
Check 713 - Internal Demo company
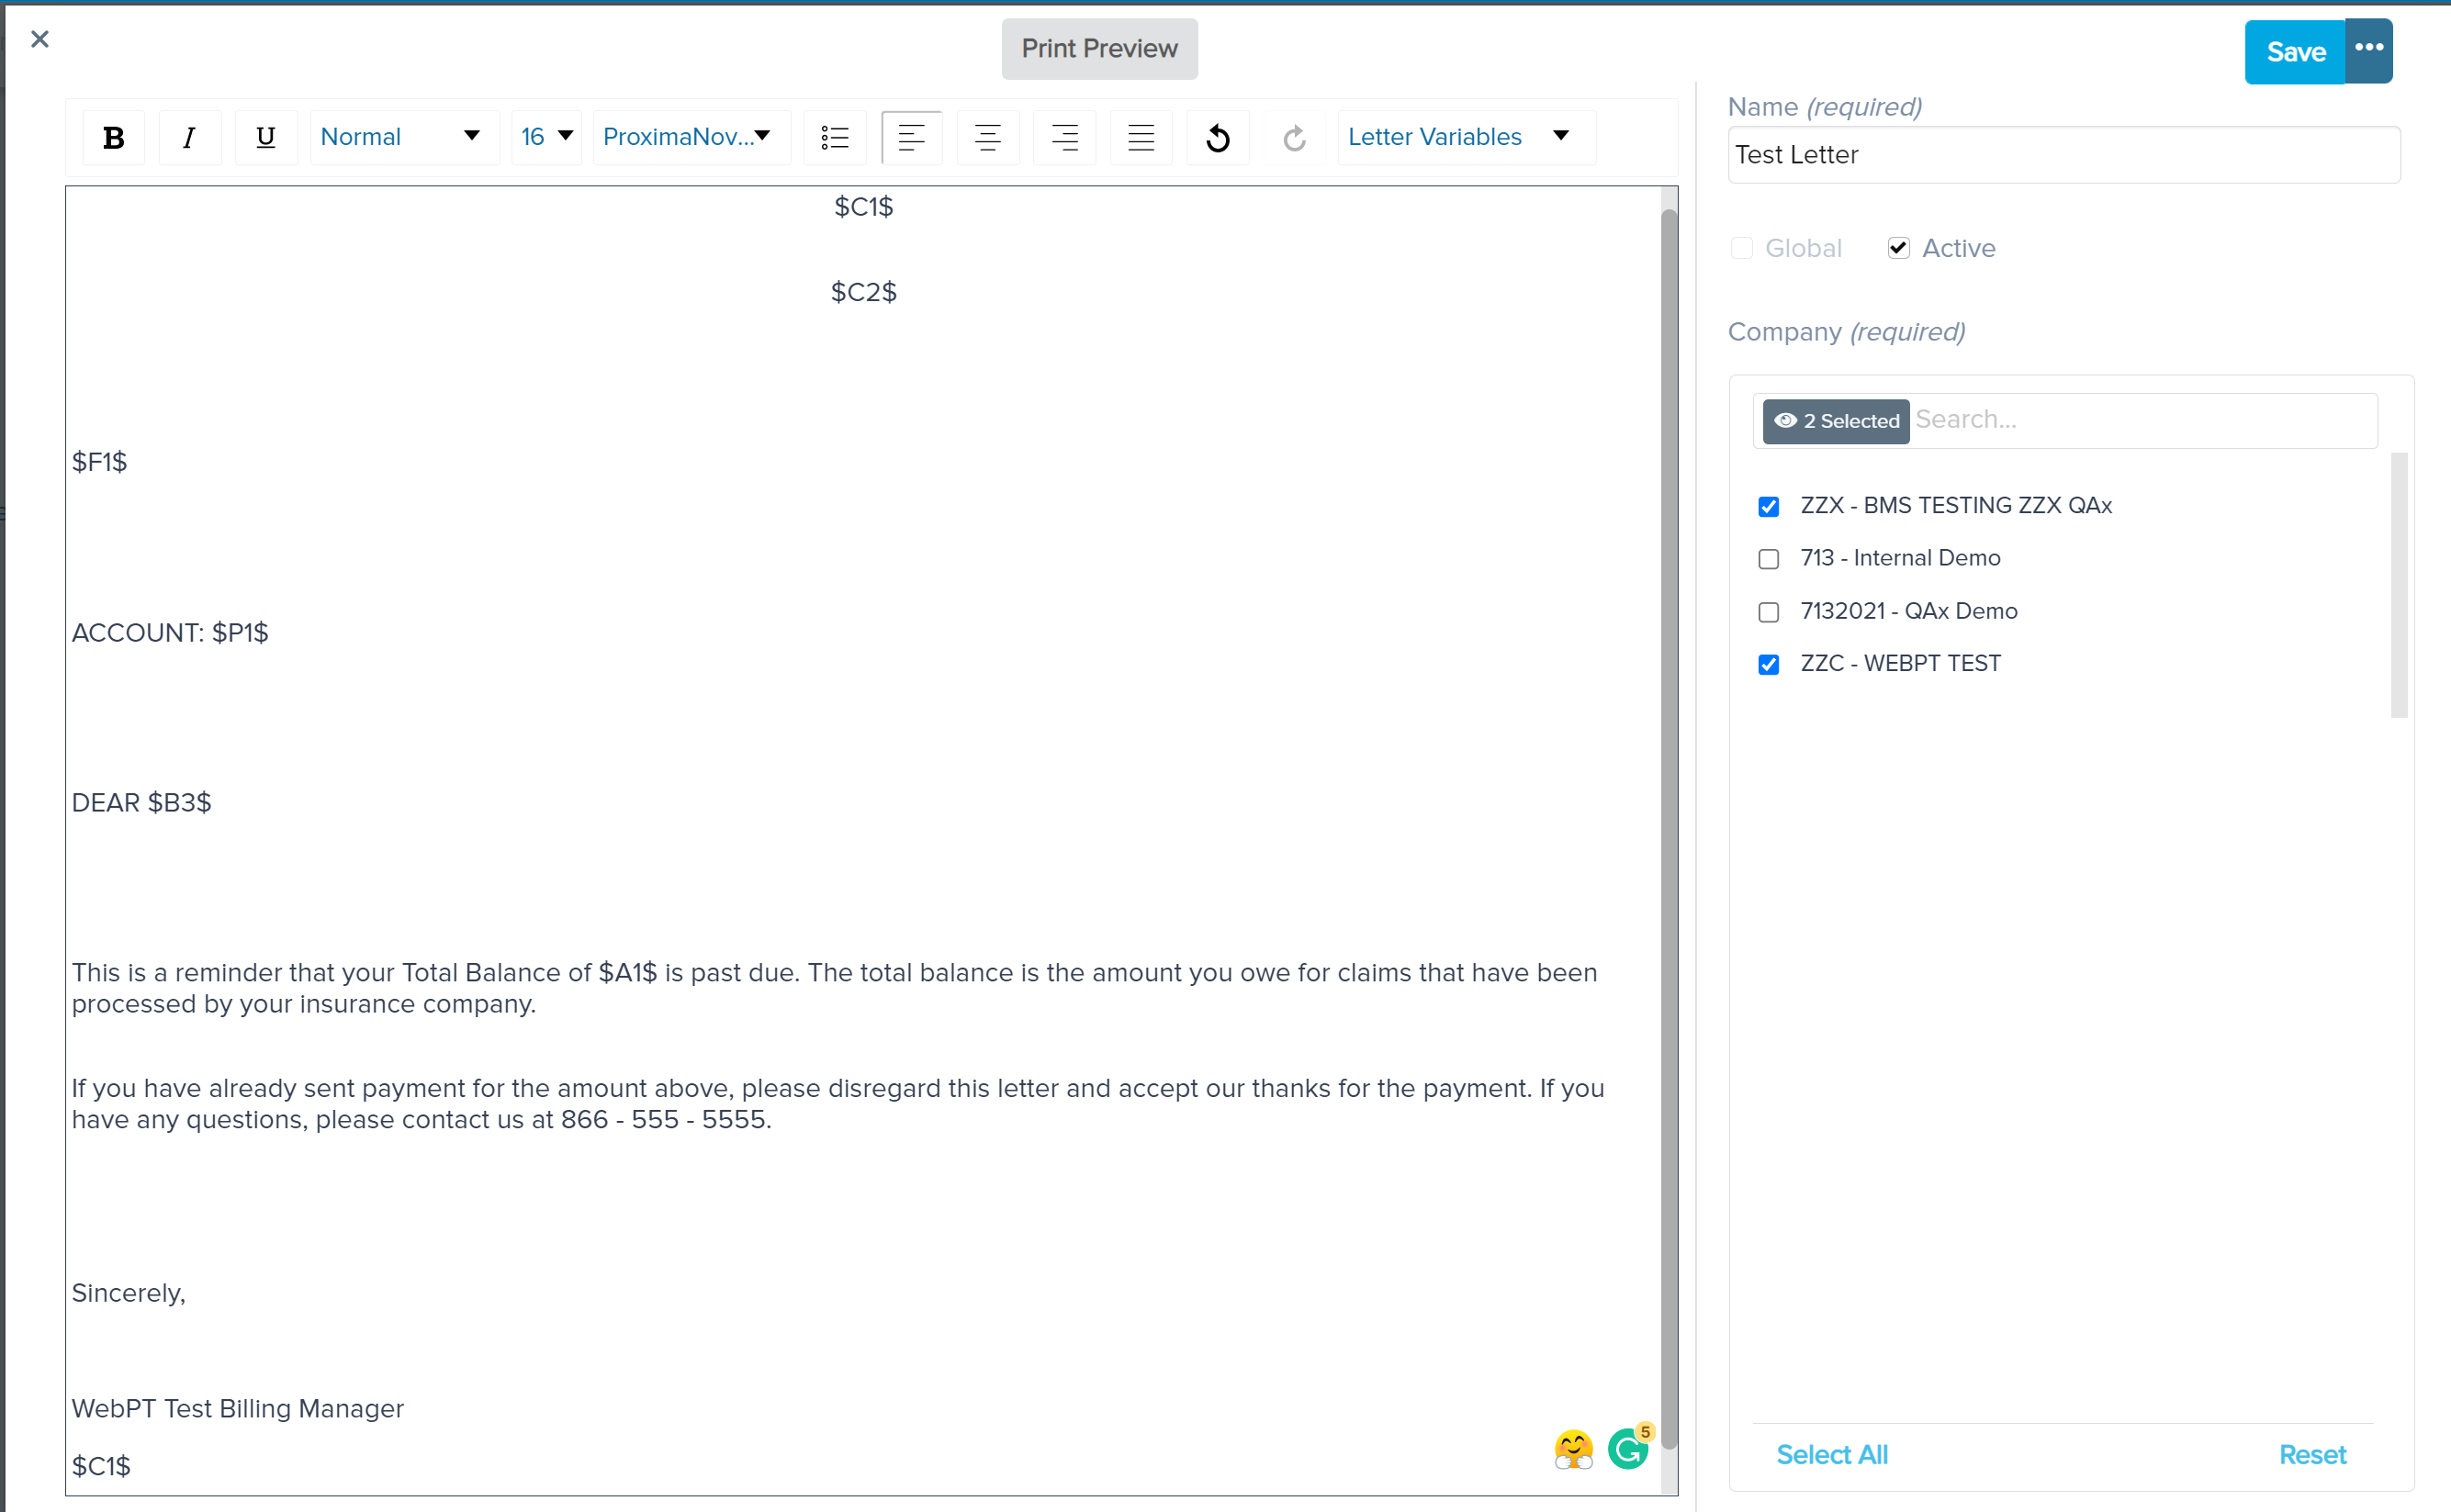tap(1768, 559)
